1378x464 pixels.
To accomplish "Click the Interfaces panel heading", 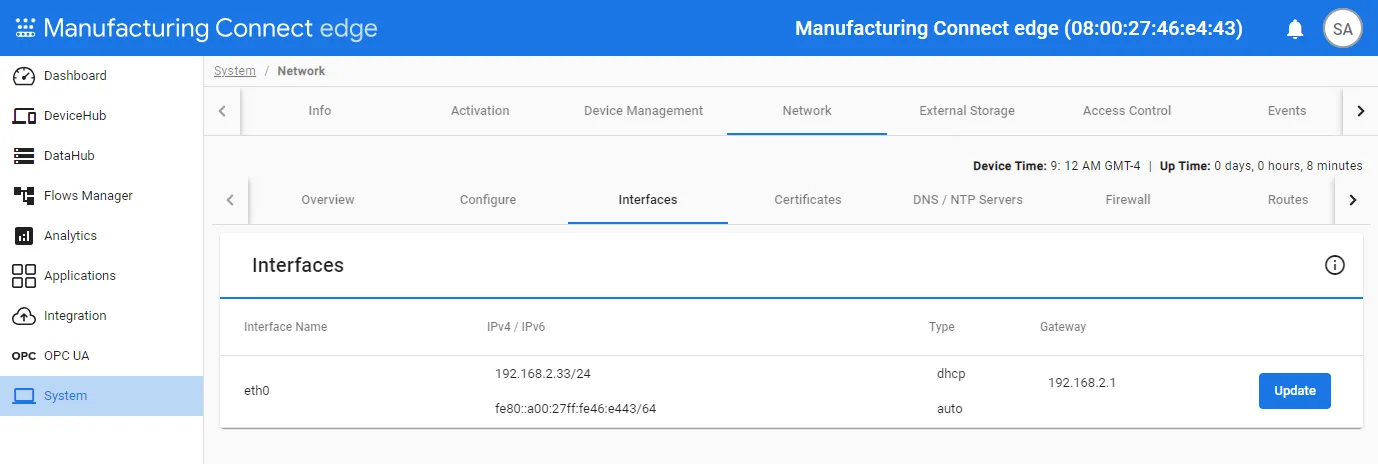I will (x=298, y=265).
